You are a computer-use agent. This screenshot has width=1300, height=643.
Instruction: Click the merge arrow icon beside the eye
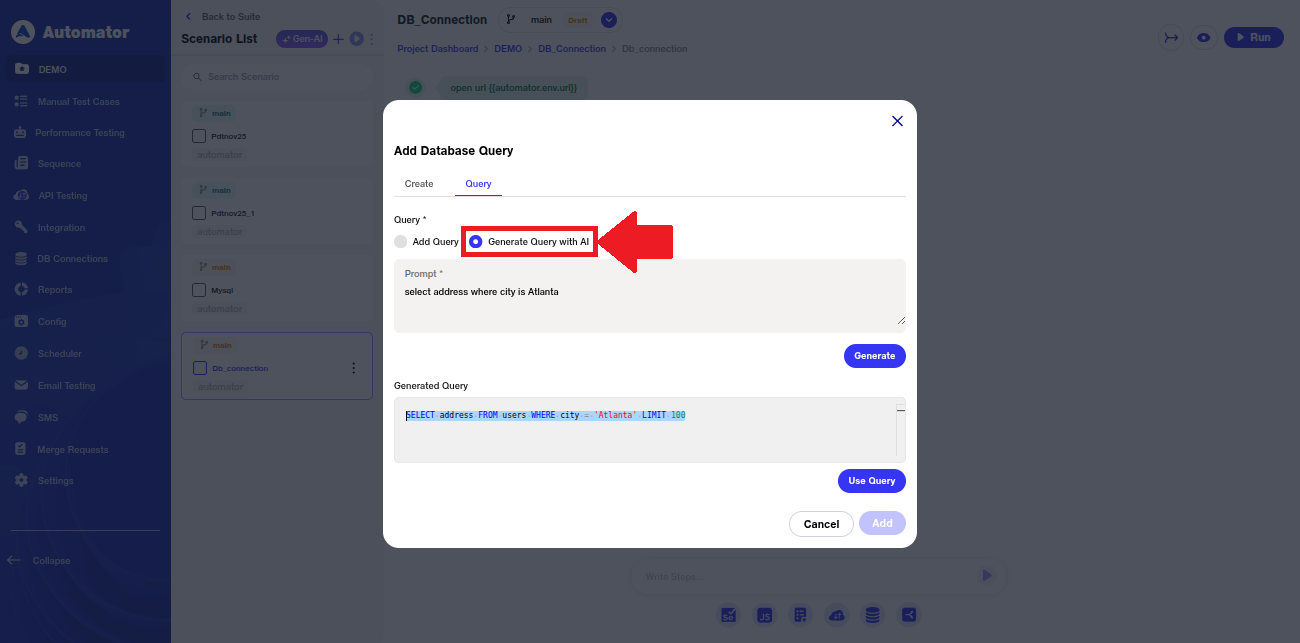[1170, 37]
